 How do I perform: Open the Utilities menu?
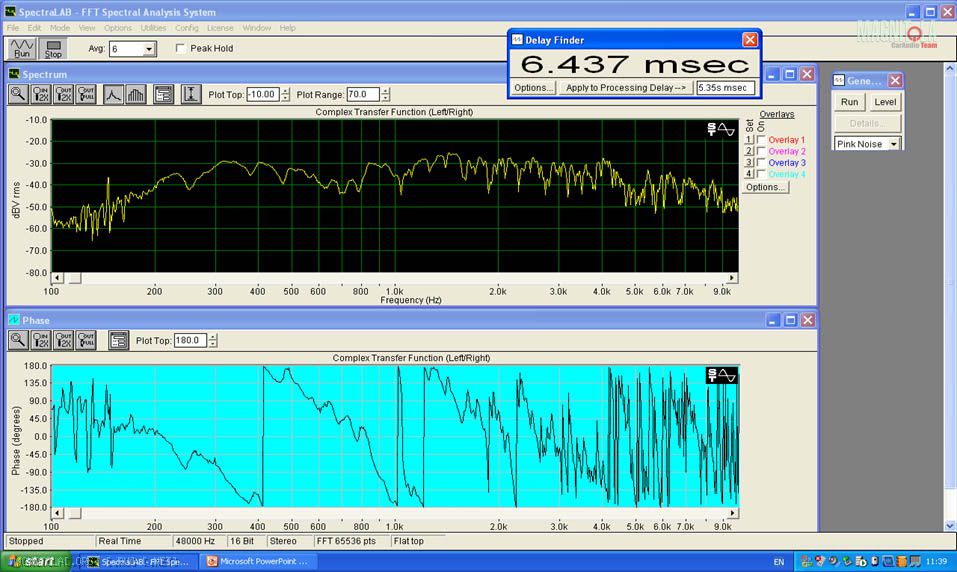point(153,28)
